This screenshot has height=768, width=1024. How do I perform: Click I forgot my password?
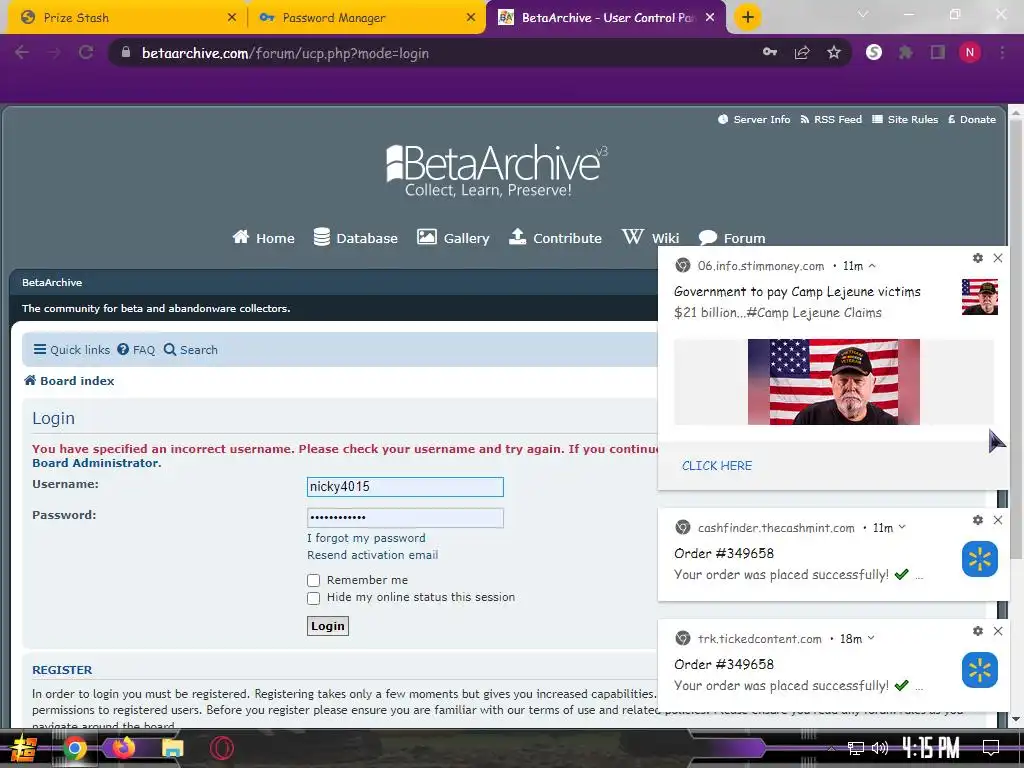tap(366, 538)
